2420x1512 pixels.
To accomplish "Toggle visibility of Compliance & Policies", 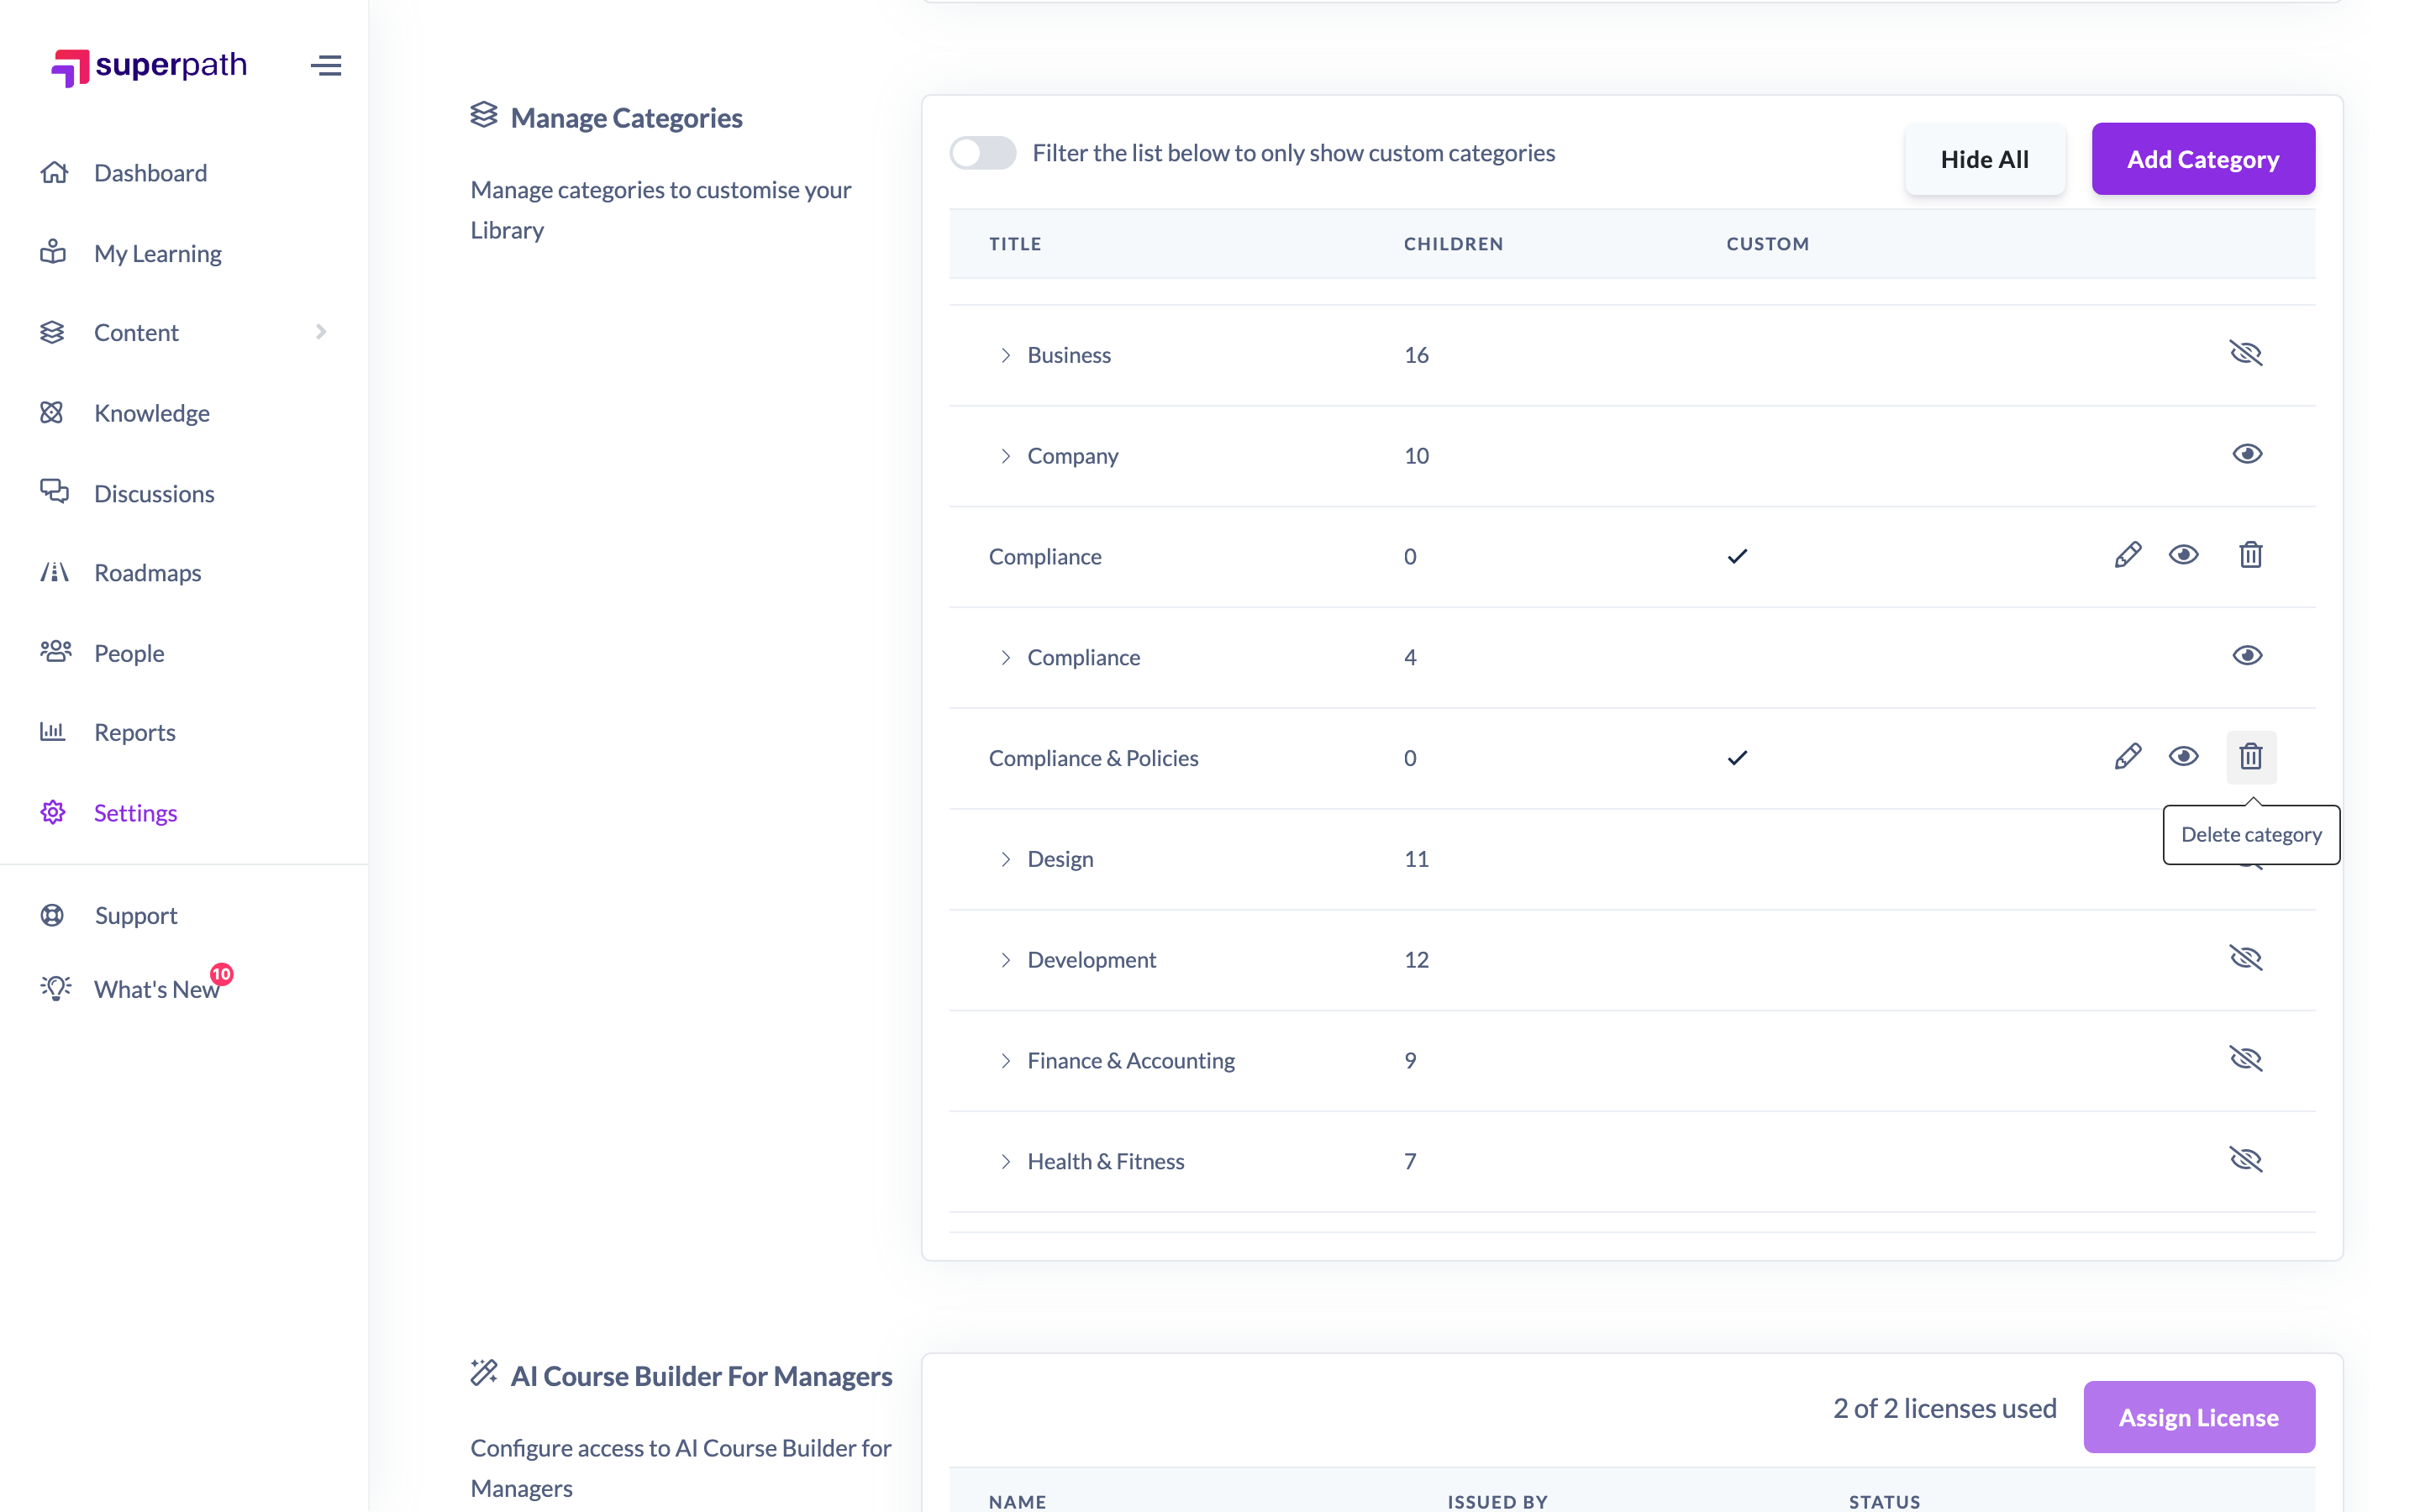I will (2184, 757).
